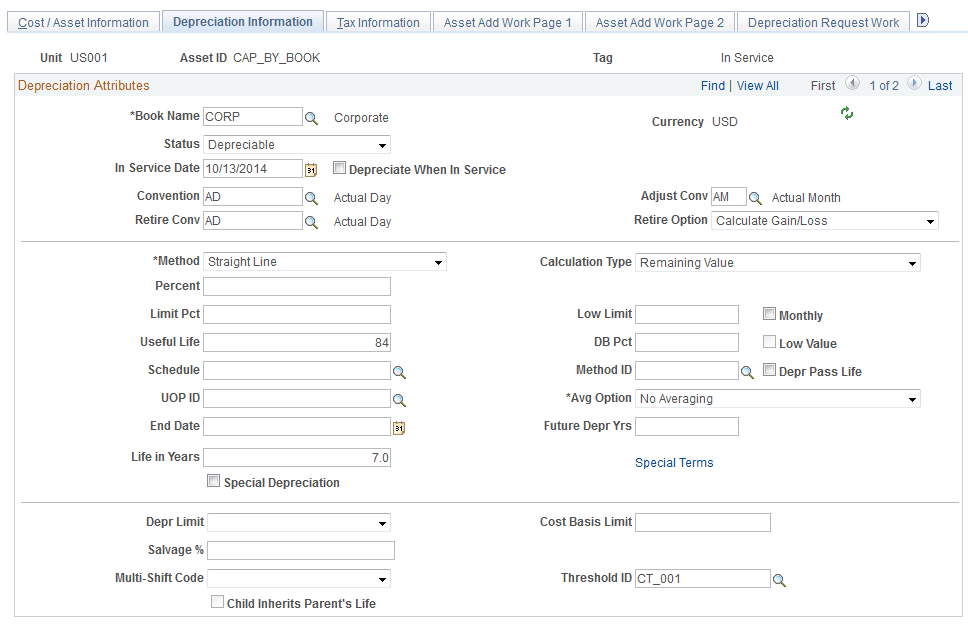Open the Convention lookup magnifier
Screen dimensions: 968x625
(311, 196)
